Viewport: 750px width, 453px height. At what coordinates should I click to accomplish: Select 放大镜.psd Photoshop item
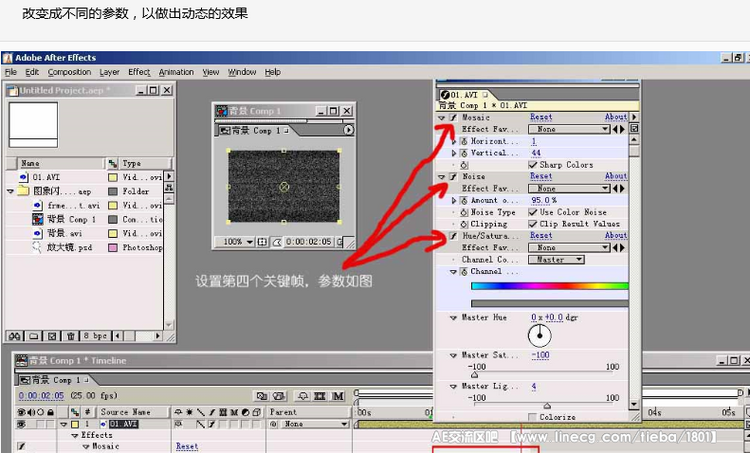point(69,247)
